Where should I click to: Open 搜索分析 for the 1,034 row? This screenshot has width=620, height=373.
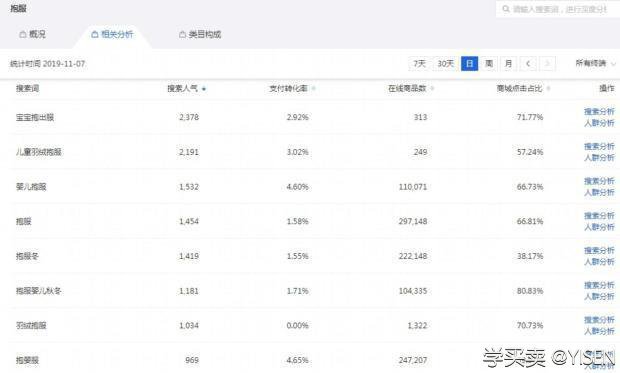coord(599,320)
